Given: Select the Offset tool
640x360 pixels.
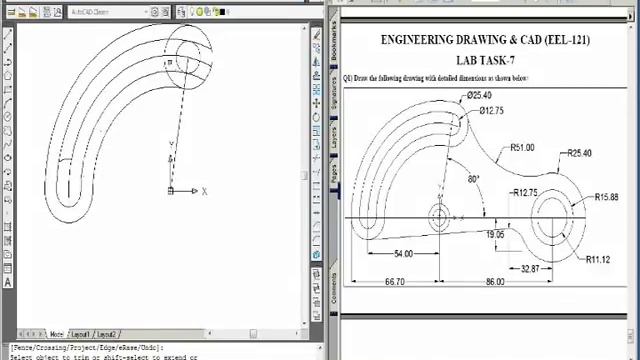Looking at the screenshot, I should point(316,76).
